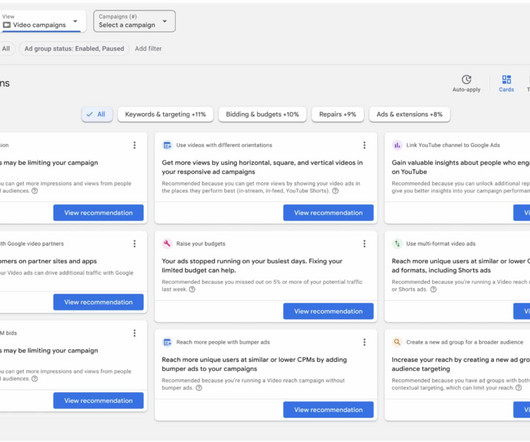This screenshot has height=442, width=530.
Task: Click help icon after 'last week.' text
Action: 192,289
